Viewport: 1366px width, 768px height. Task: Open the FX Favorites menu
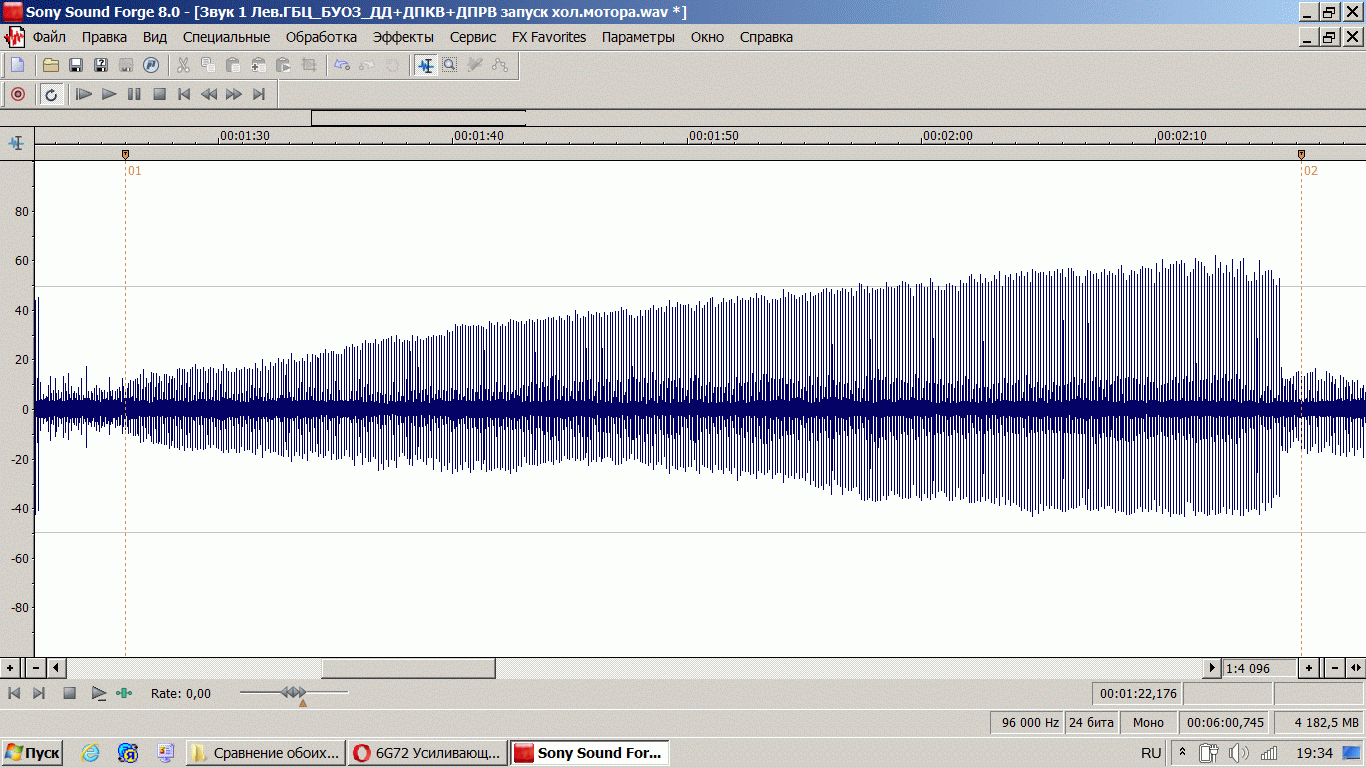click(x=549, y=37)
